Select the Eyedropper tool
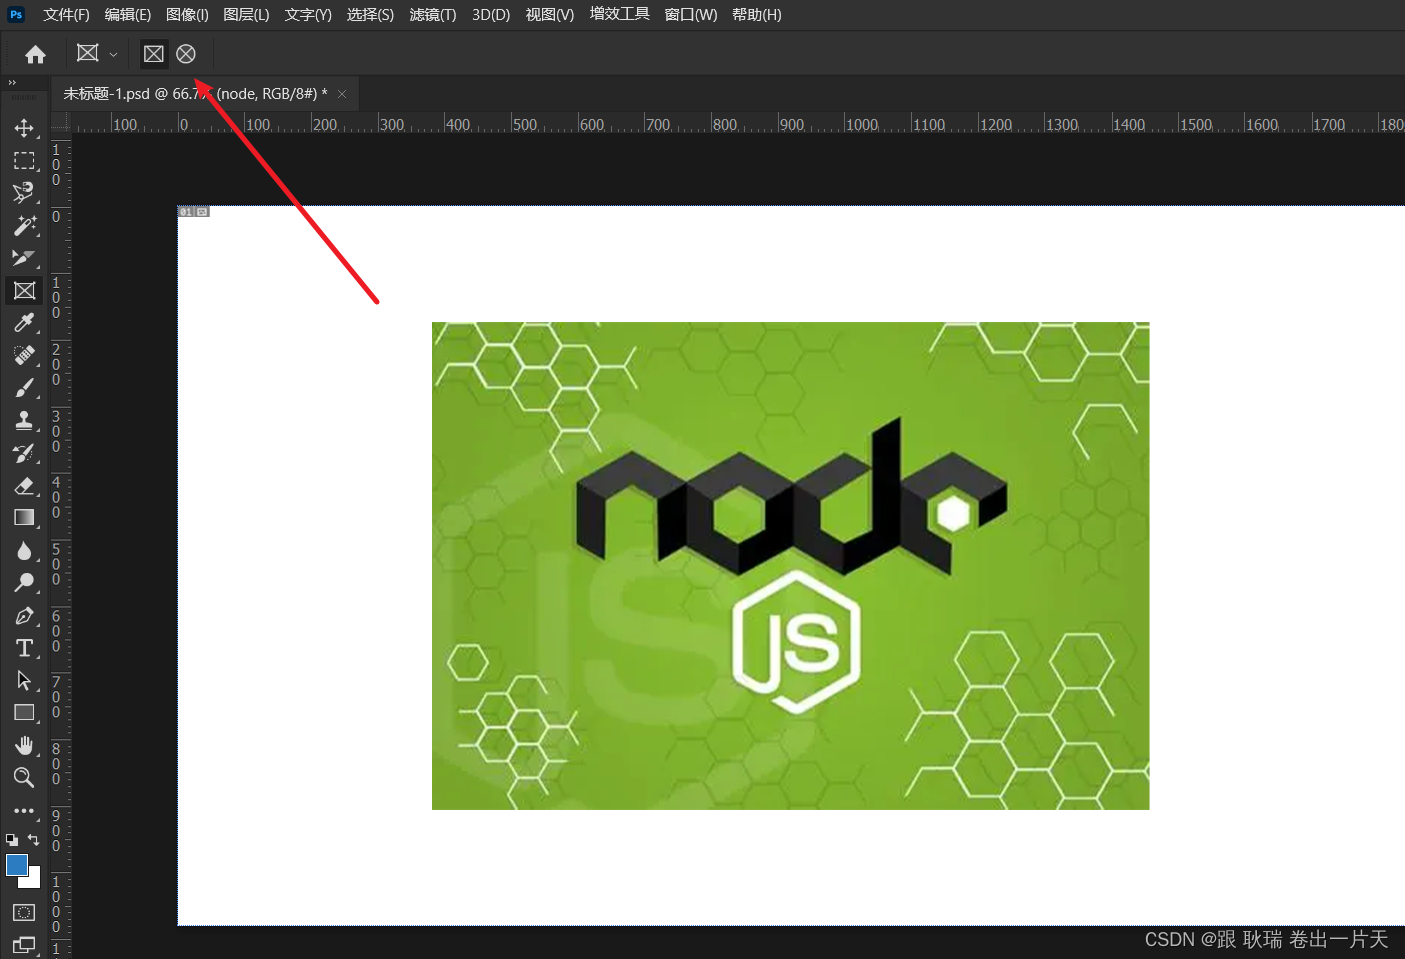 24,323
